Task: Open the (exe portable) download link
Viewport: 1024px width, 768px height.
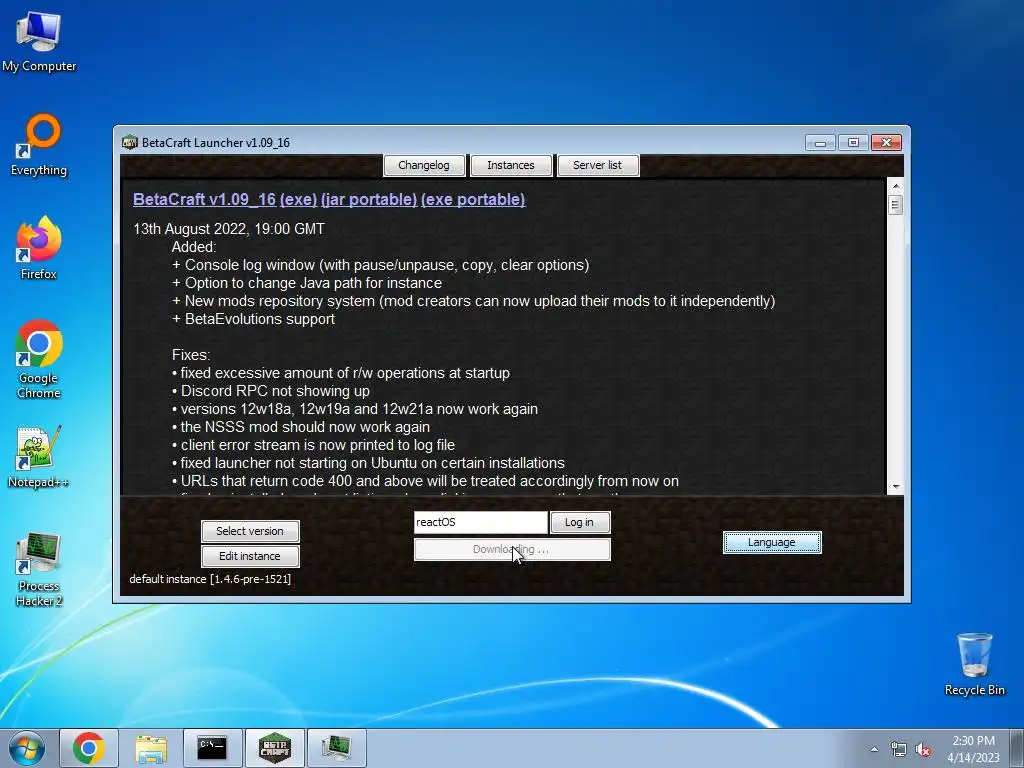Action: [x=473, y=200]
